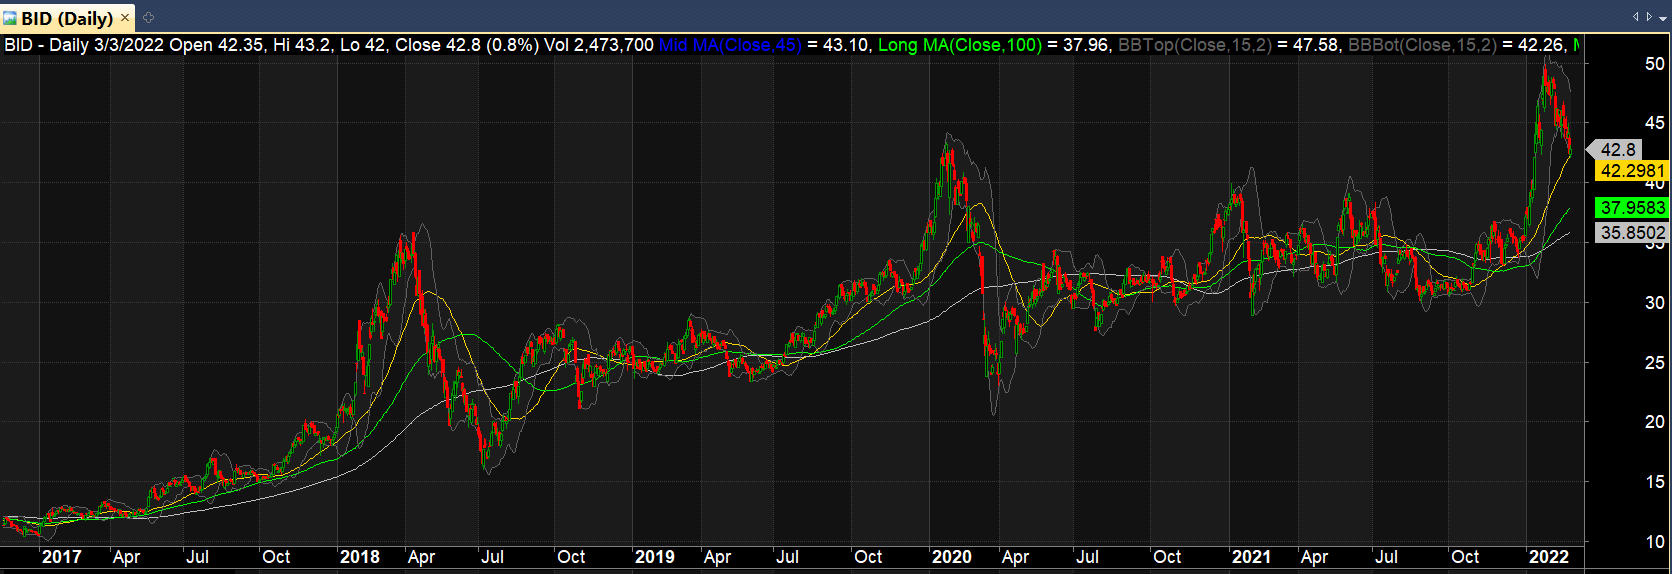Image resolution: width=1672 pixels, height=574 pixels.
Task: Click the yellow 42.2981 price label
Action: tap(1632, 171)
